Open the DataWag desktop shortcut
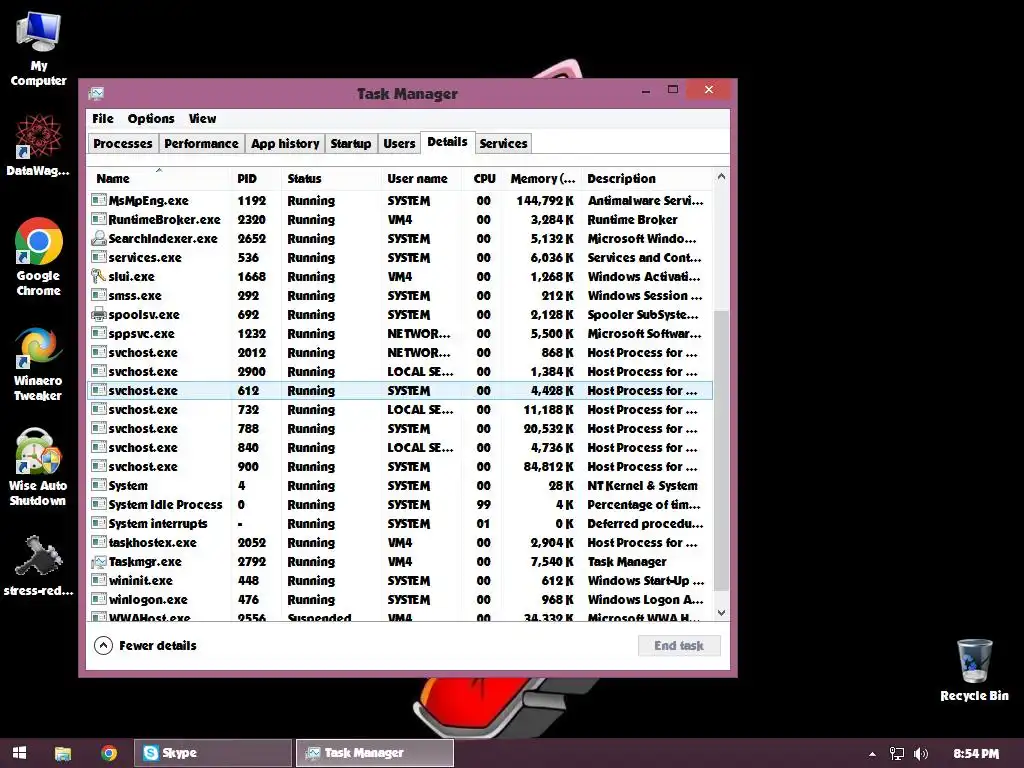The width and height of the screenshot is (1024, 768). pos(38,145)
